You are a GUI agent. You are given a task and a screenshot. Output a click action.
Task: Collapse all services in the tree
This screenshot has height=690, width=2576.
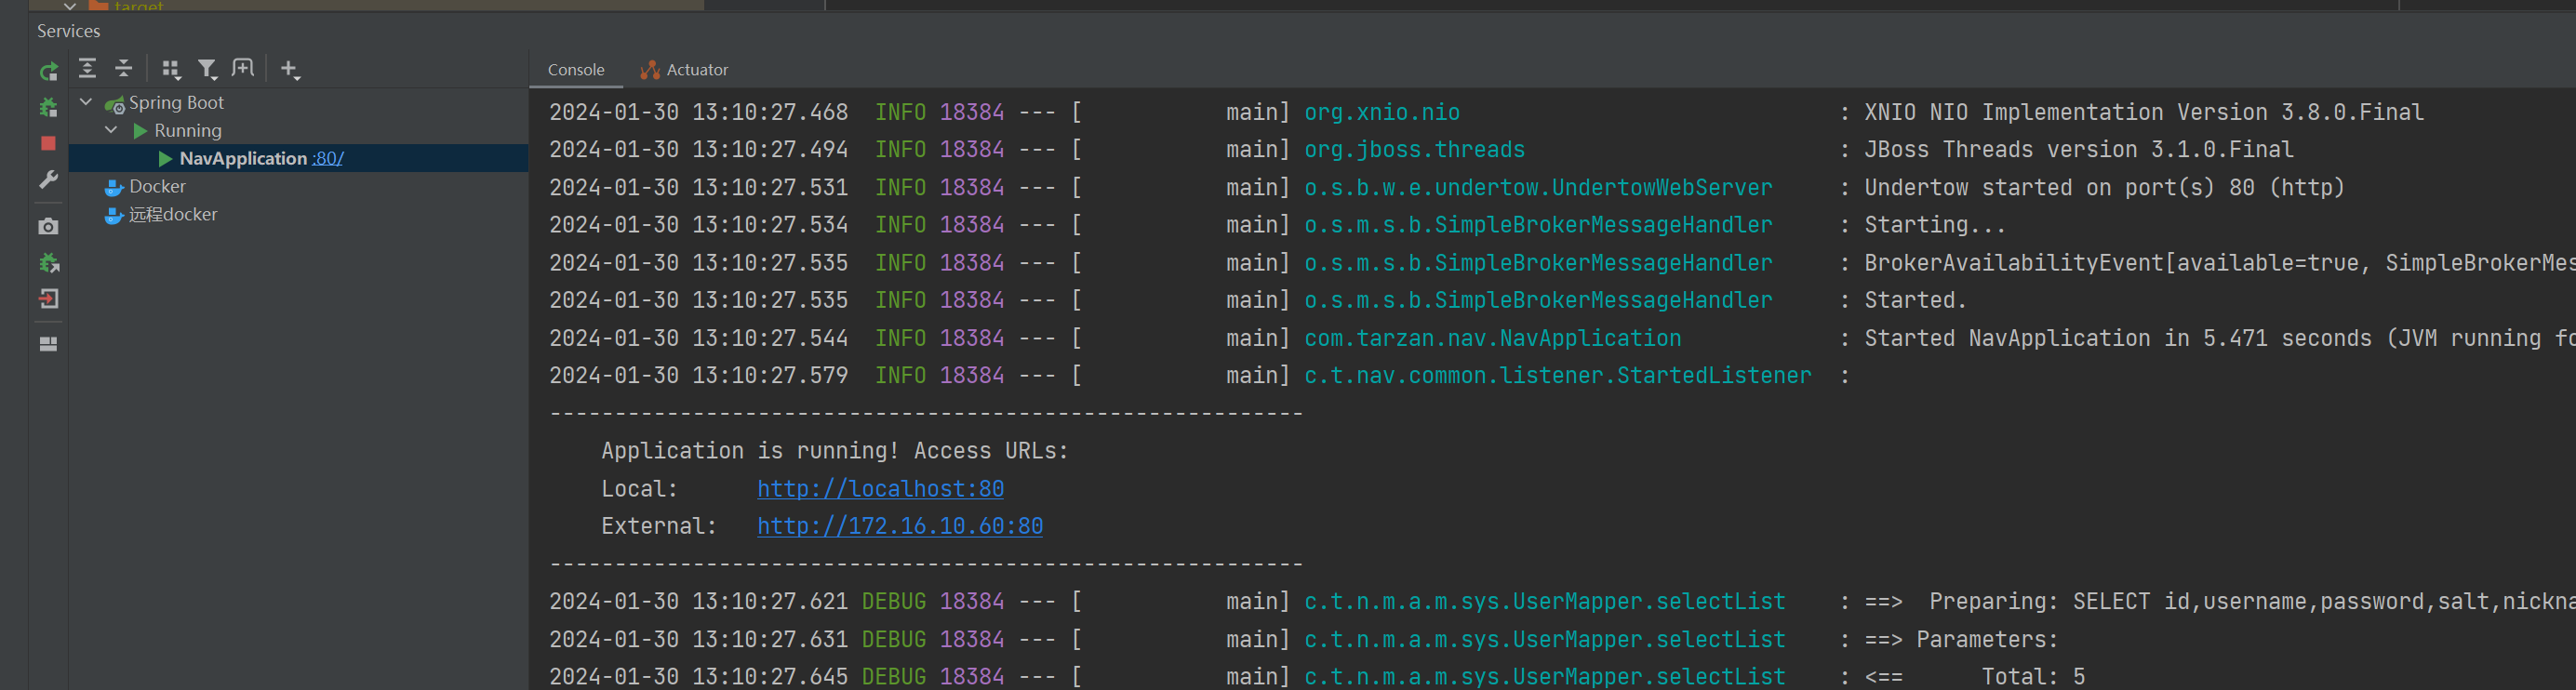124,68
